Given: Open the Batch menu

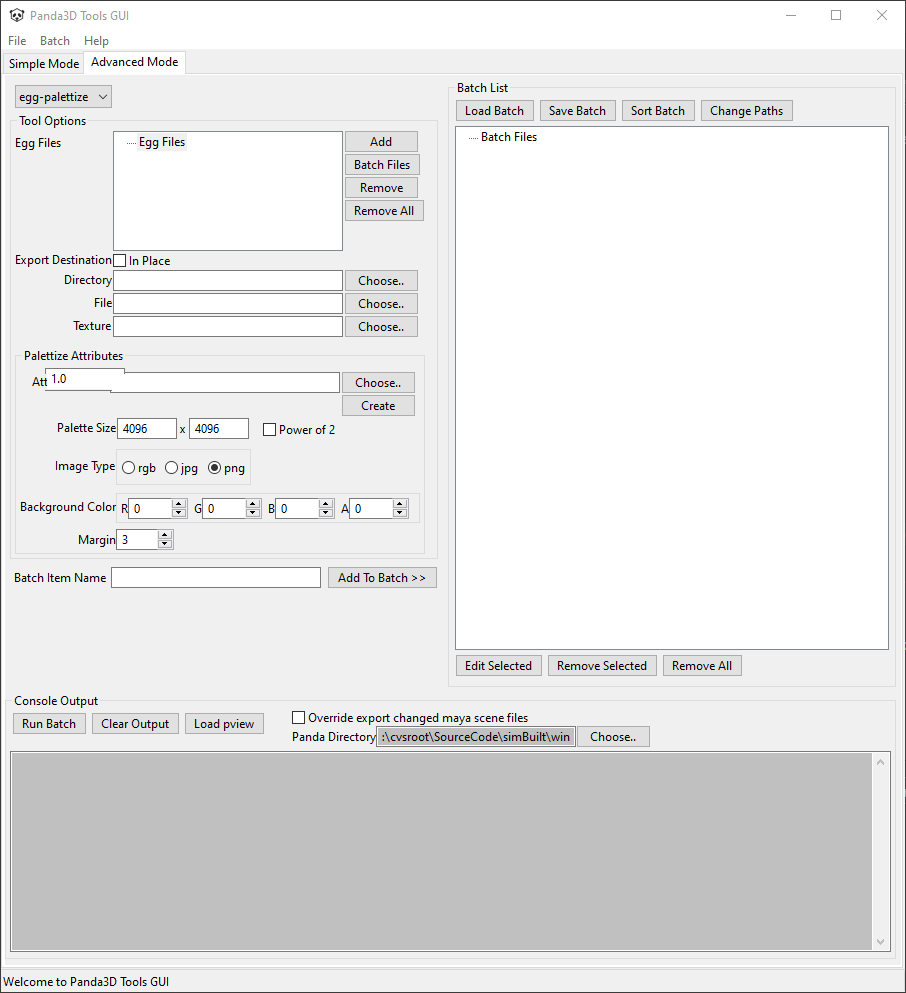Looking at the screenshot, I should (54, 41).
